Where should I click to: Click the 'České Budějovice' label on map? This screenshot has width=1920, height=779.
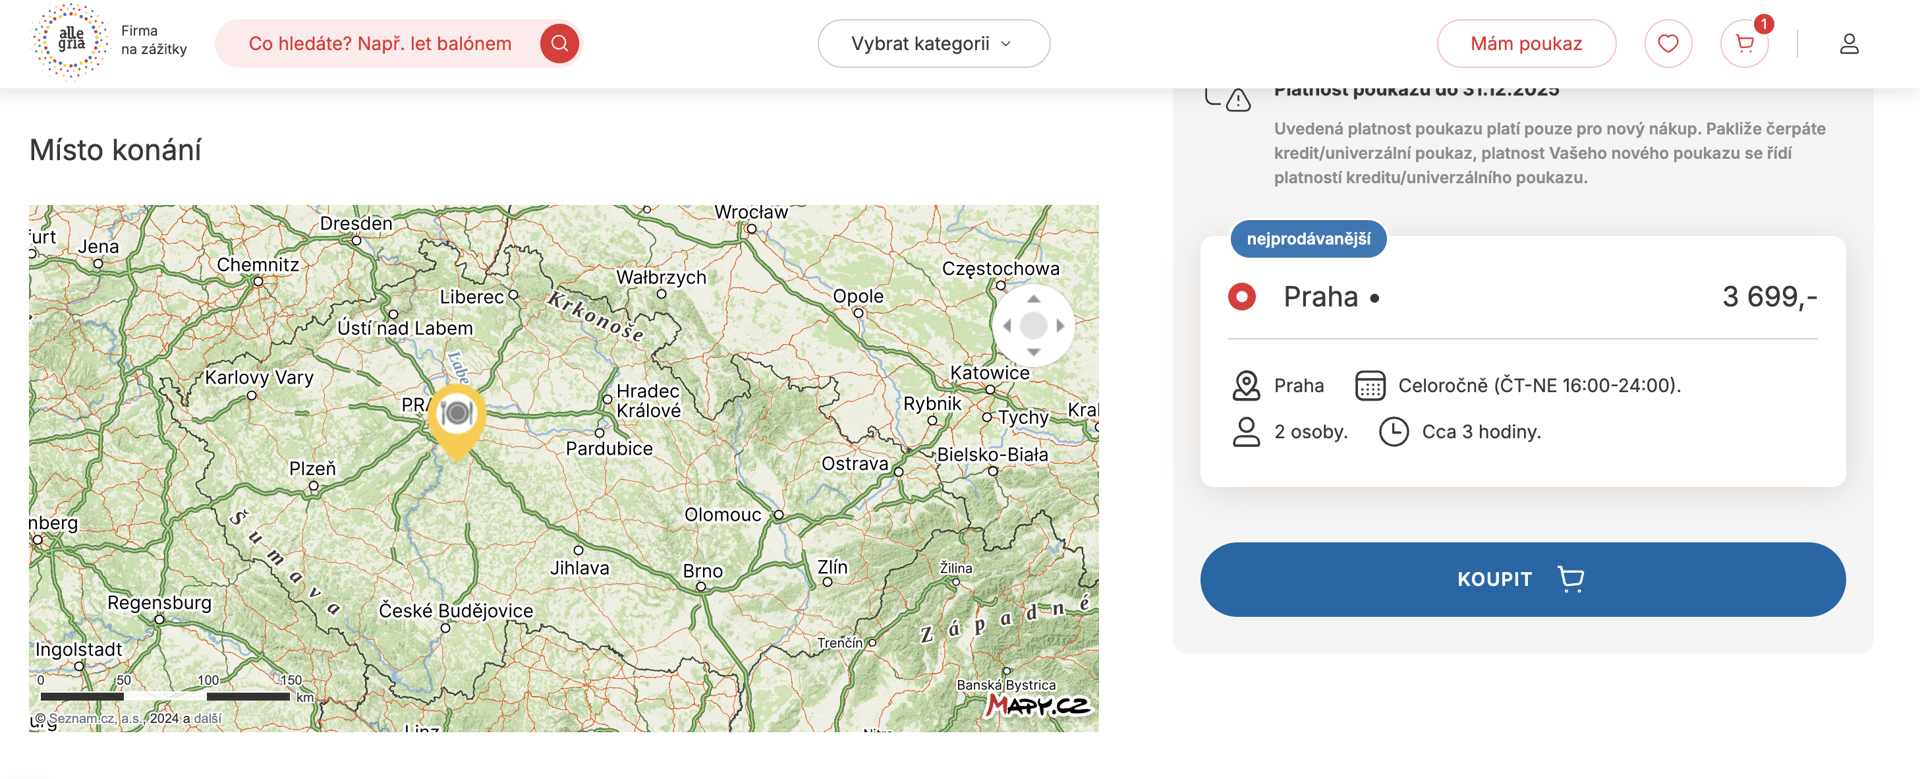pyautogui.click(x=456, y=611)
